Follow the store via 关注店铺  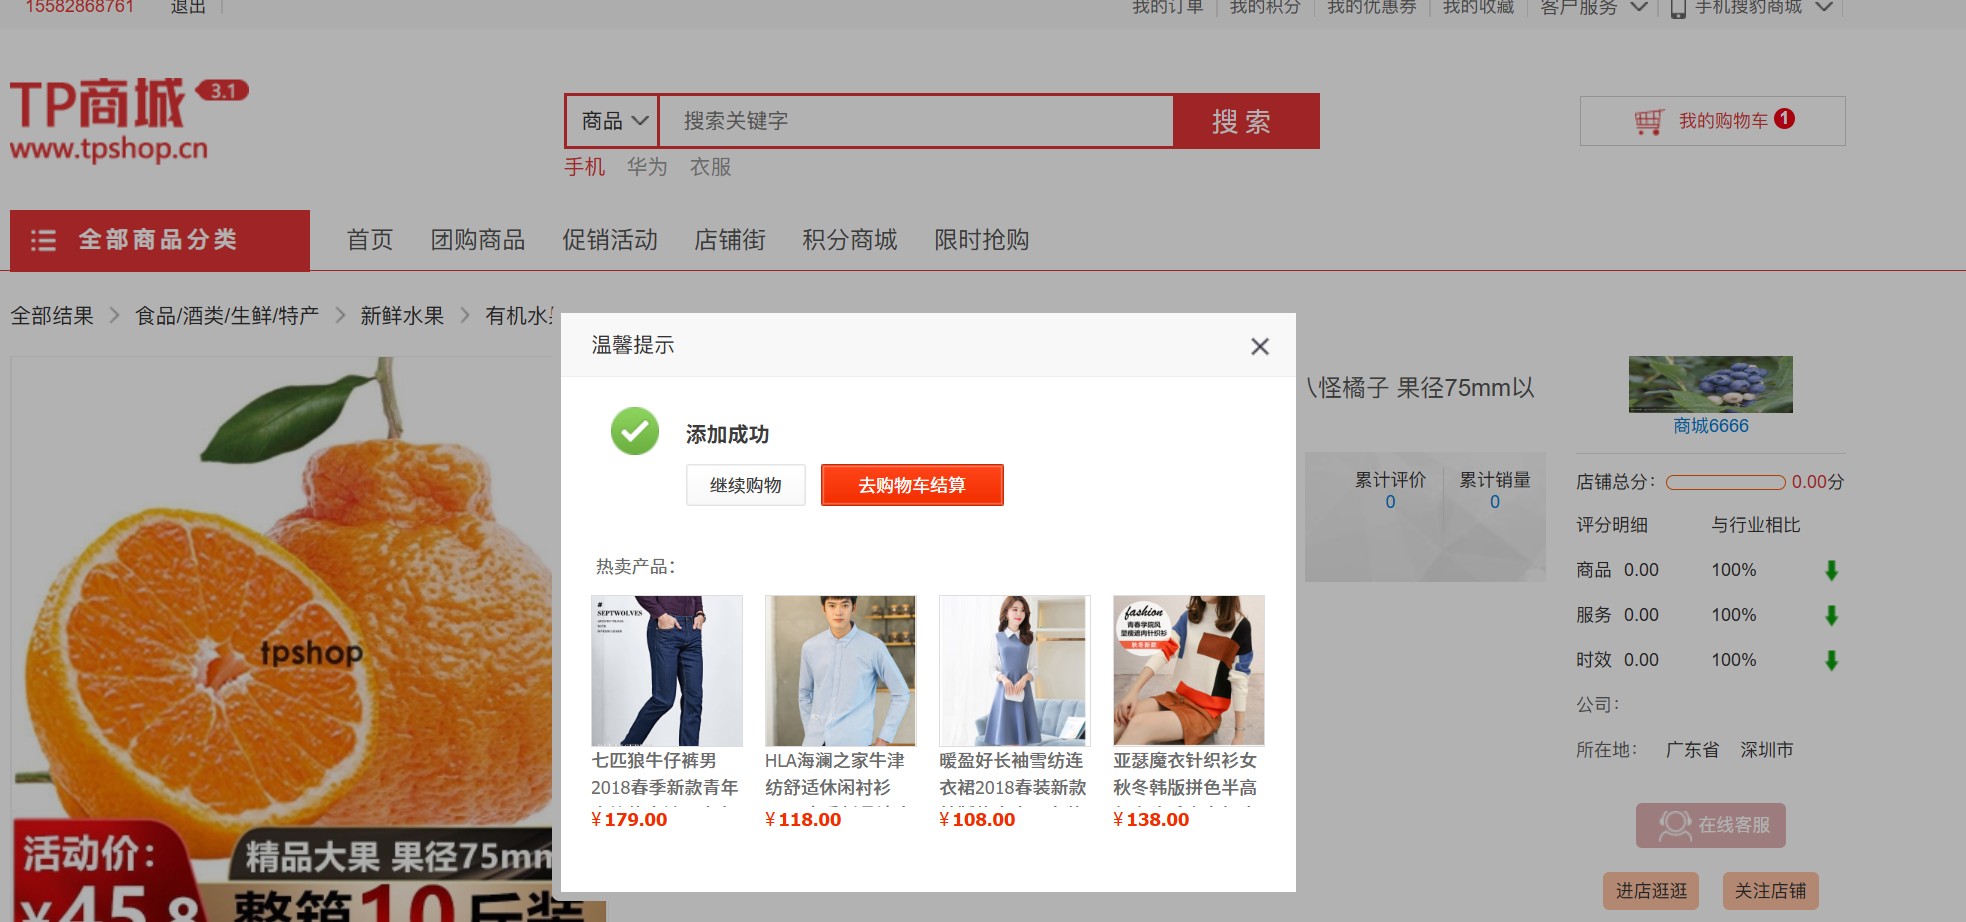(x=1770, y=890)
